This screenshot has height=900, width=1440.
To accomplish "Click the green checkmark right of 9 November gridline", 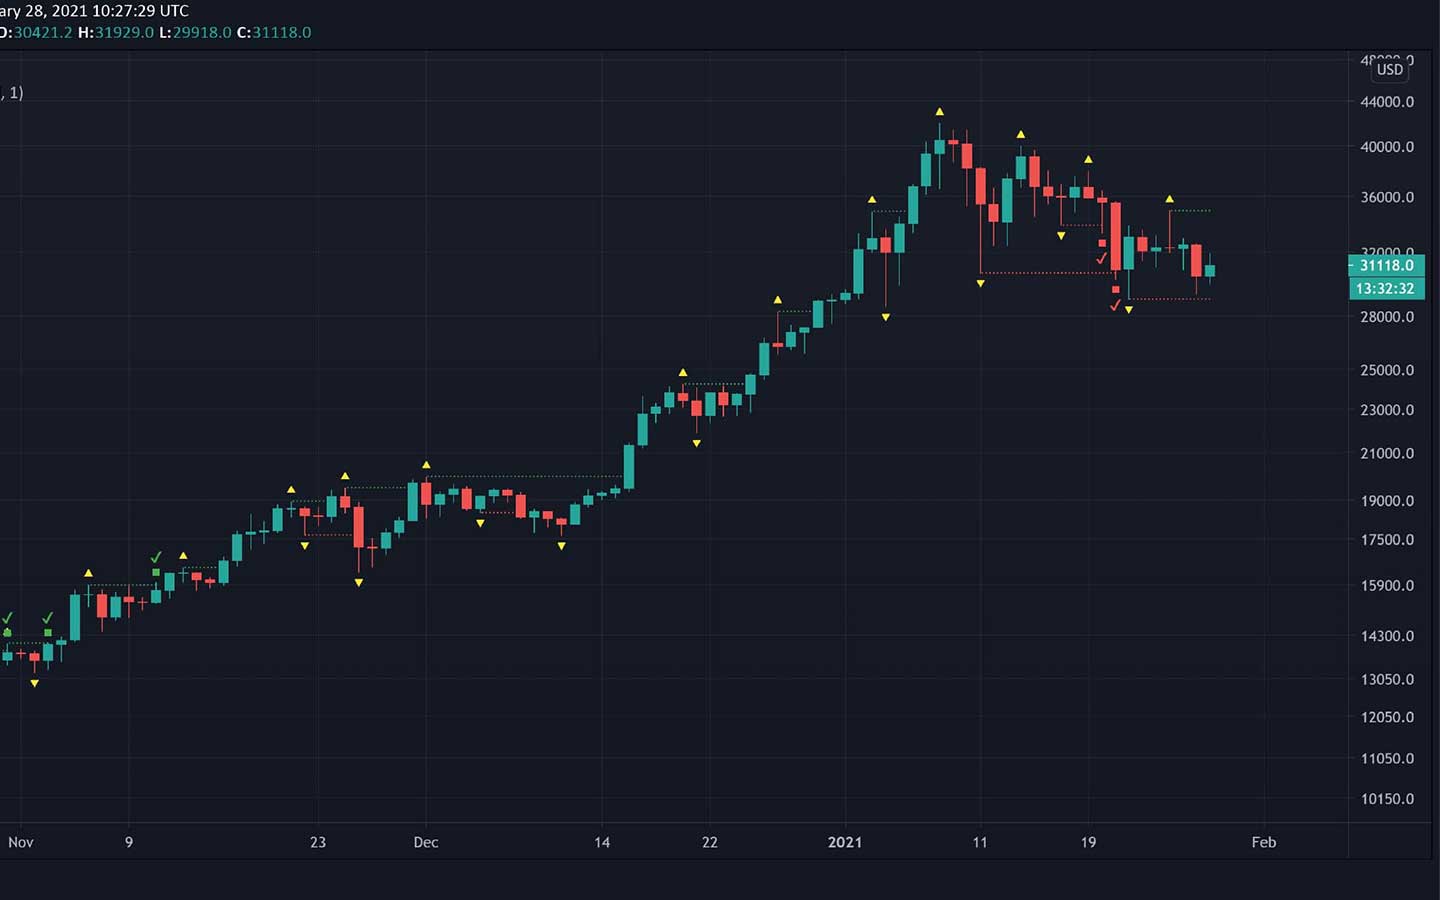I will (156, 557).
